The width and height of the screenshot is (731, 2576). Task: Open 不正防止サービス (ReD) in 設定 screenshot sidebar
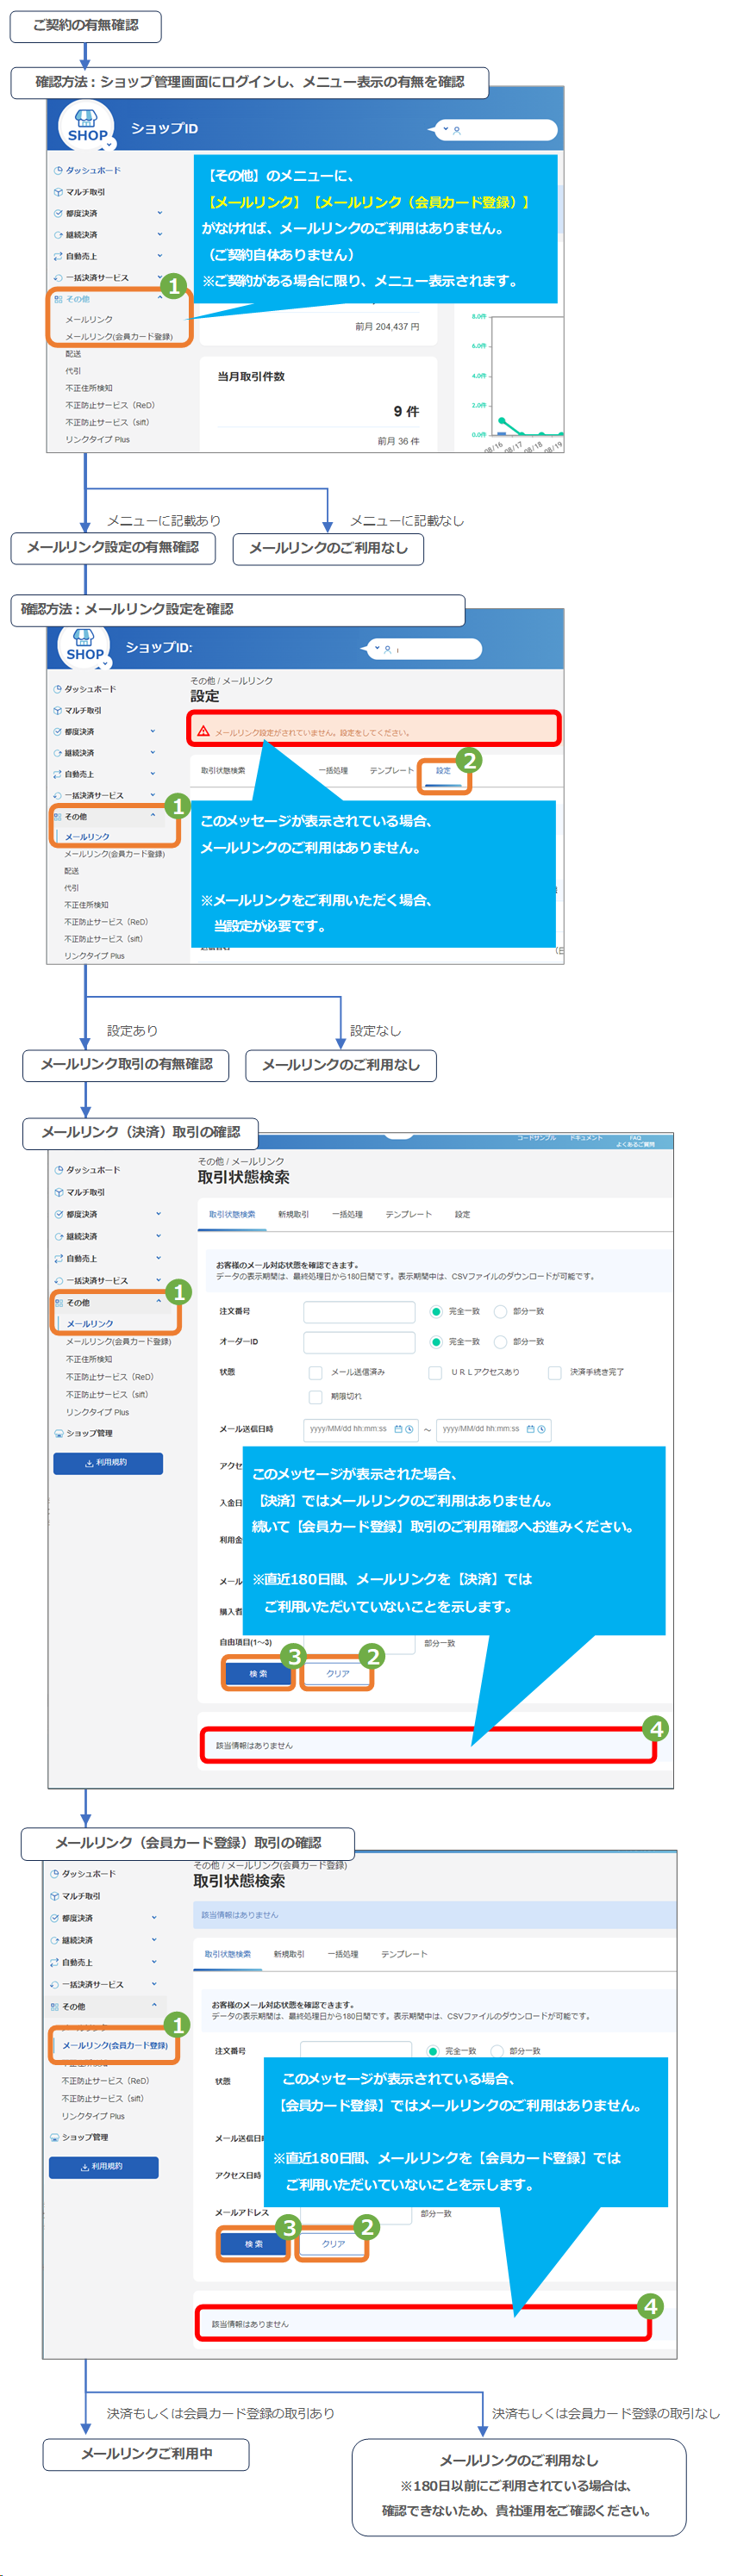(x=106, y=922)
